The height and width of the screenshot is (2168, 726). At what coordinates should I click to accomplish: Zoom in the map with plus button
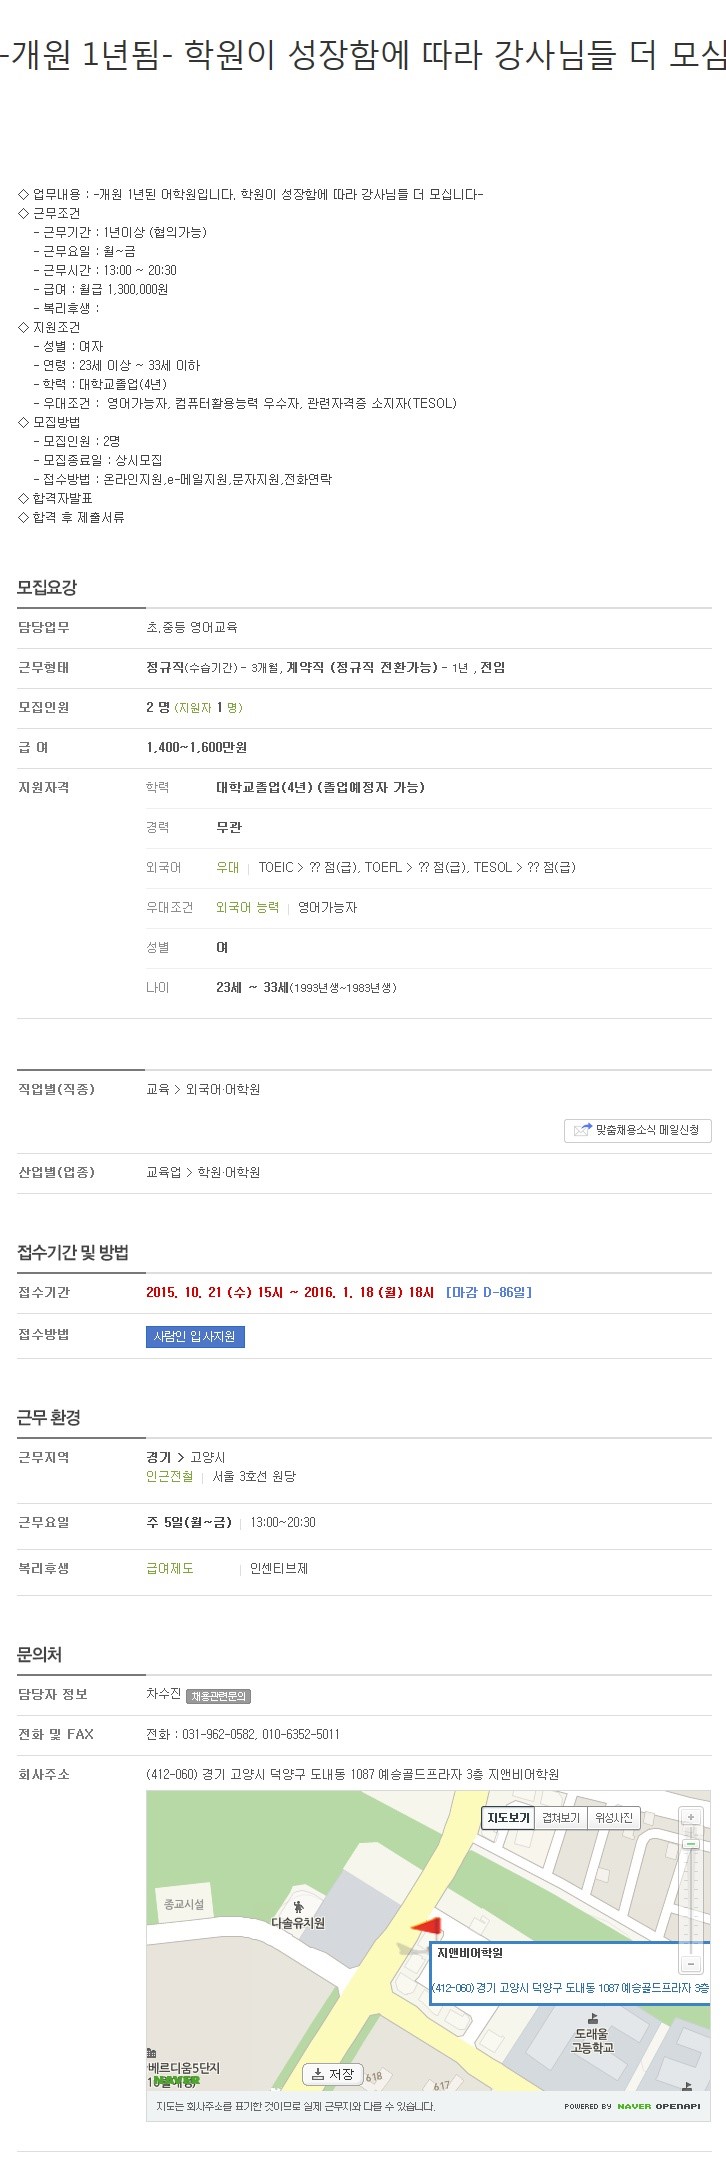coord(691,1817)
